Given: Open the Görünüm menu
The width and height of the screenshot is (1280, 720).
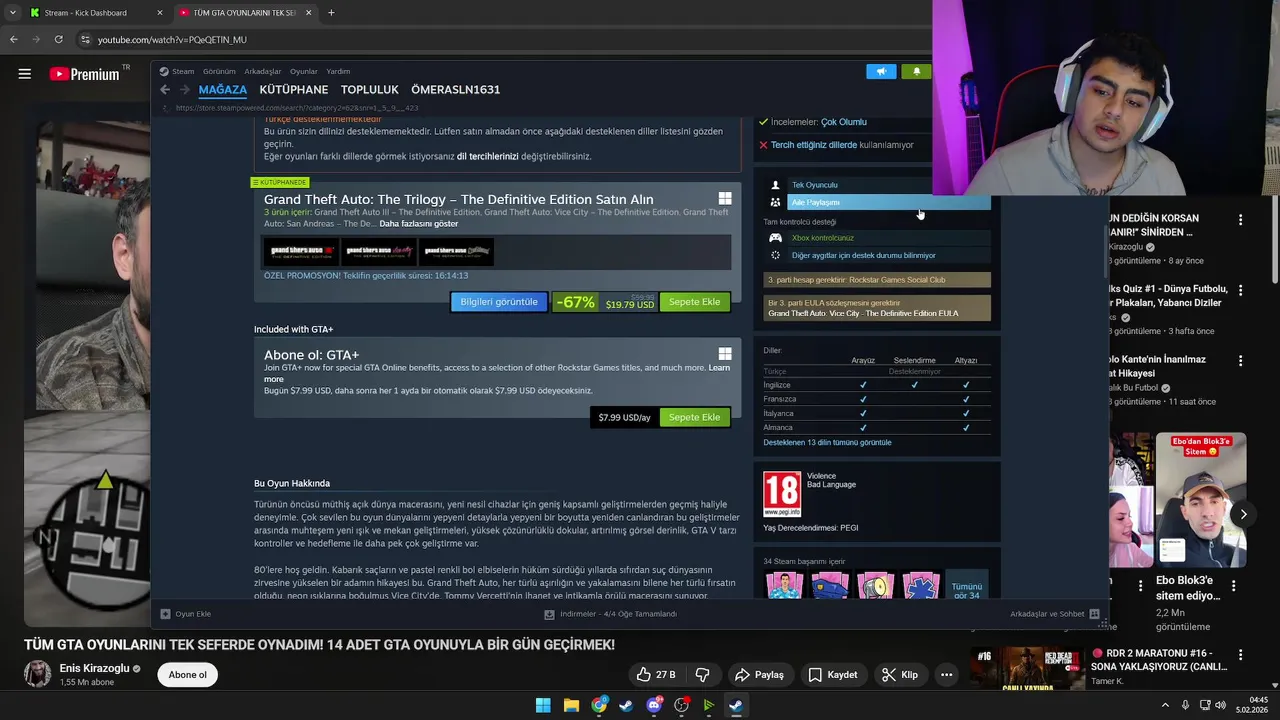Looking at the screenshot, I should click(219, 71).
